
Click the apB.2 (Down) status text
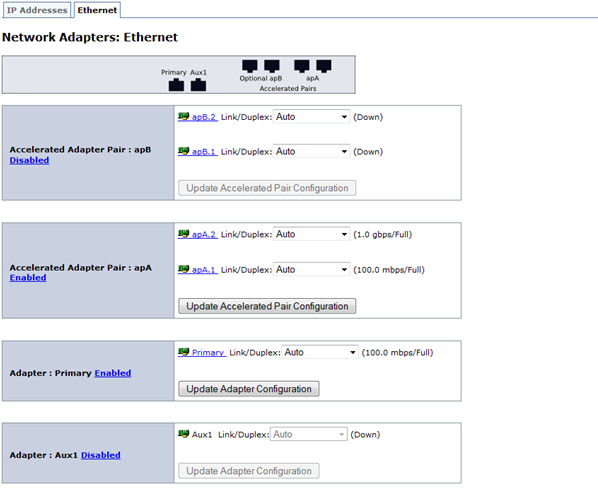368,117
